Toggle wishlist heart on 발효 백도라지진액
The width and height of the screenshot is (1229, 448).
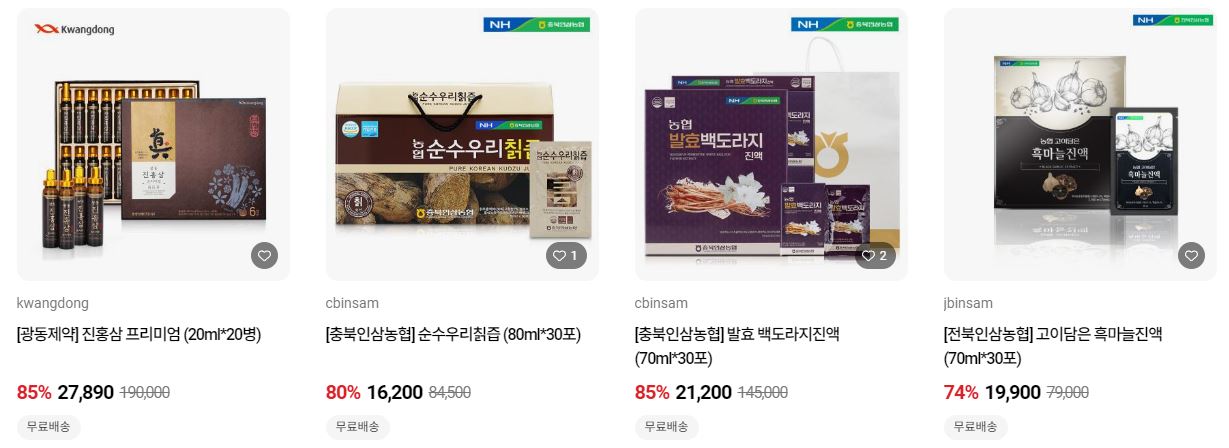875,256
